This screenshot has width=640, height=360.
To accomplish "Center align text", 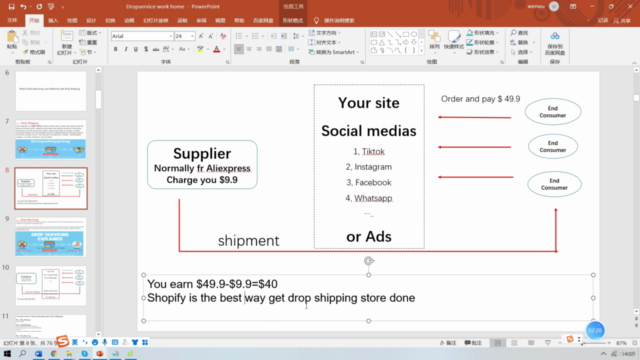I will coord(249,49).
